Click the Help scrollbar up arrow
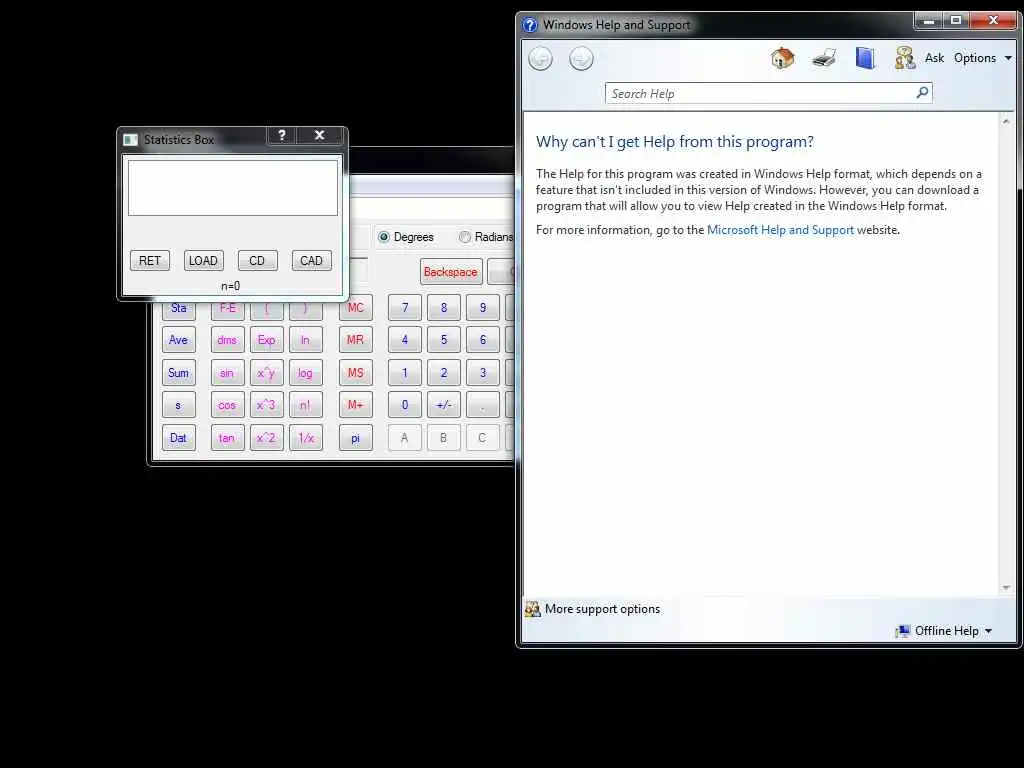 pyautogui.click(x=1006, y=121)
